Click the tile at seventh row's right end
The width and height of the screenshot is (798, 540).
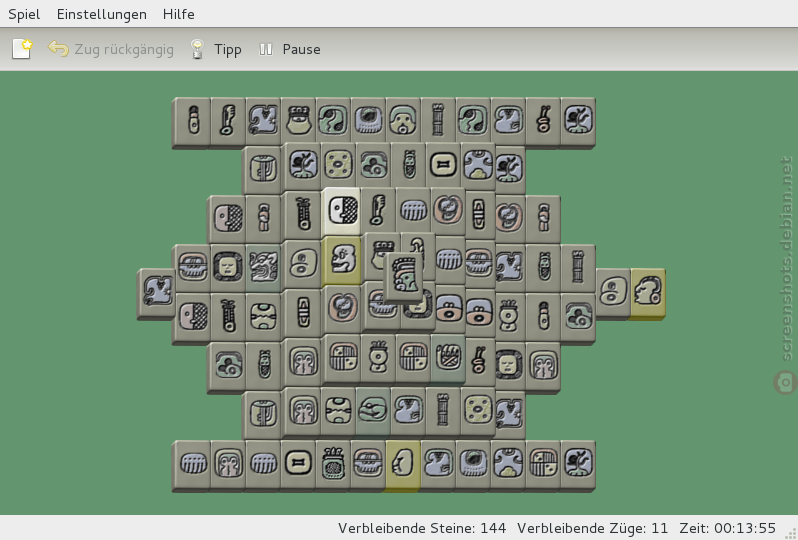pos(509,414)
